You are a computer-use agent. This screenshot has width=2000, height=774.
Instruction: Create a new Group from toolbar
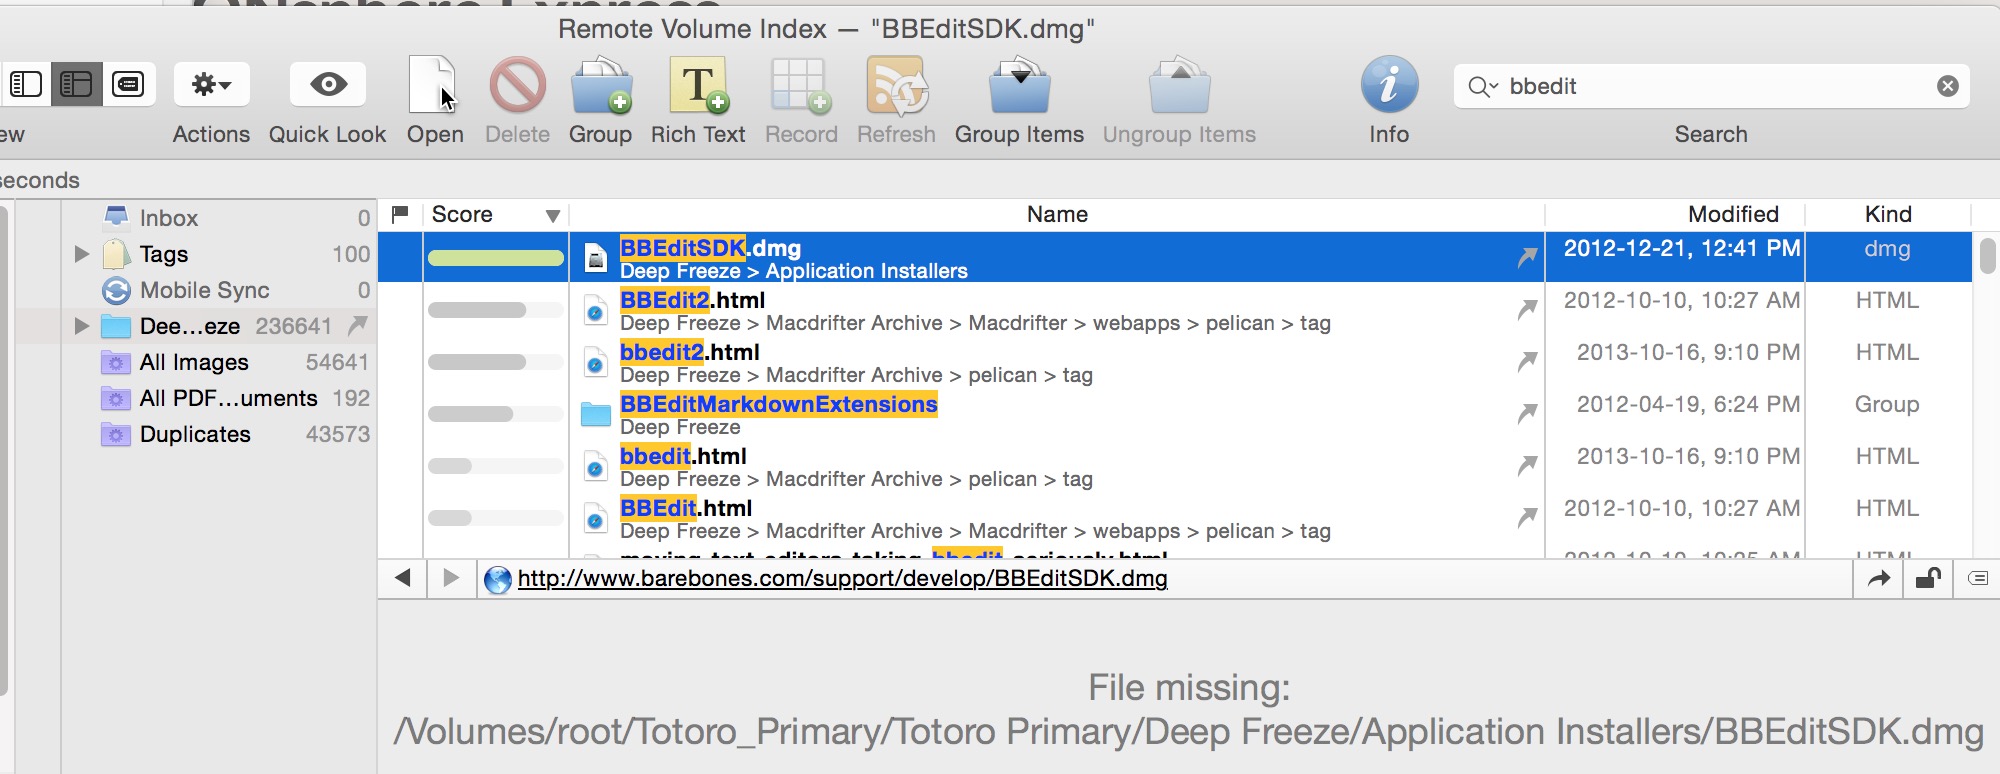pyautogui.click(x=600, y=85)
